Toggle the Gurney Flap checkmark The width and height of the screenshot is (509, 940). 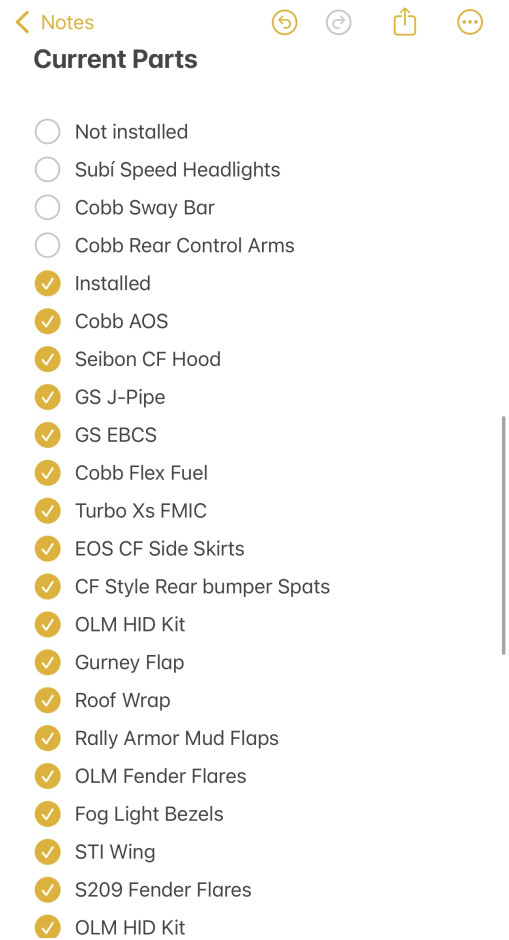pyautogui.click(x=47, y=662)
